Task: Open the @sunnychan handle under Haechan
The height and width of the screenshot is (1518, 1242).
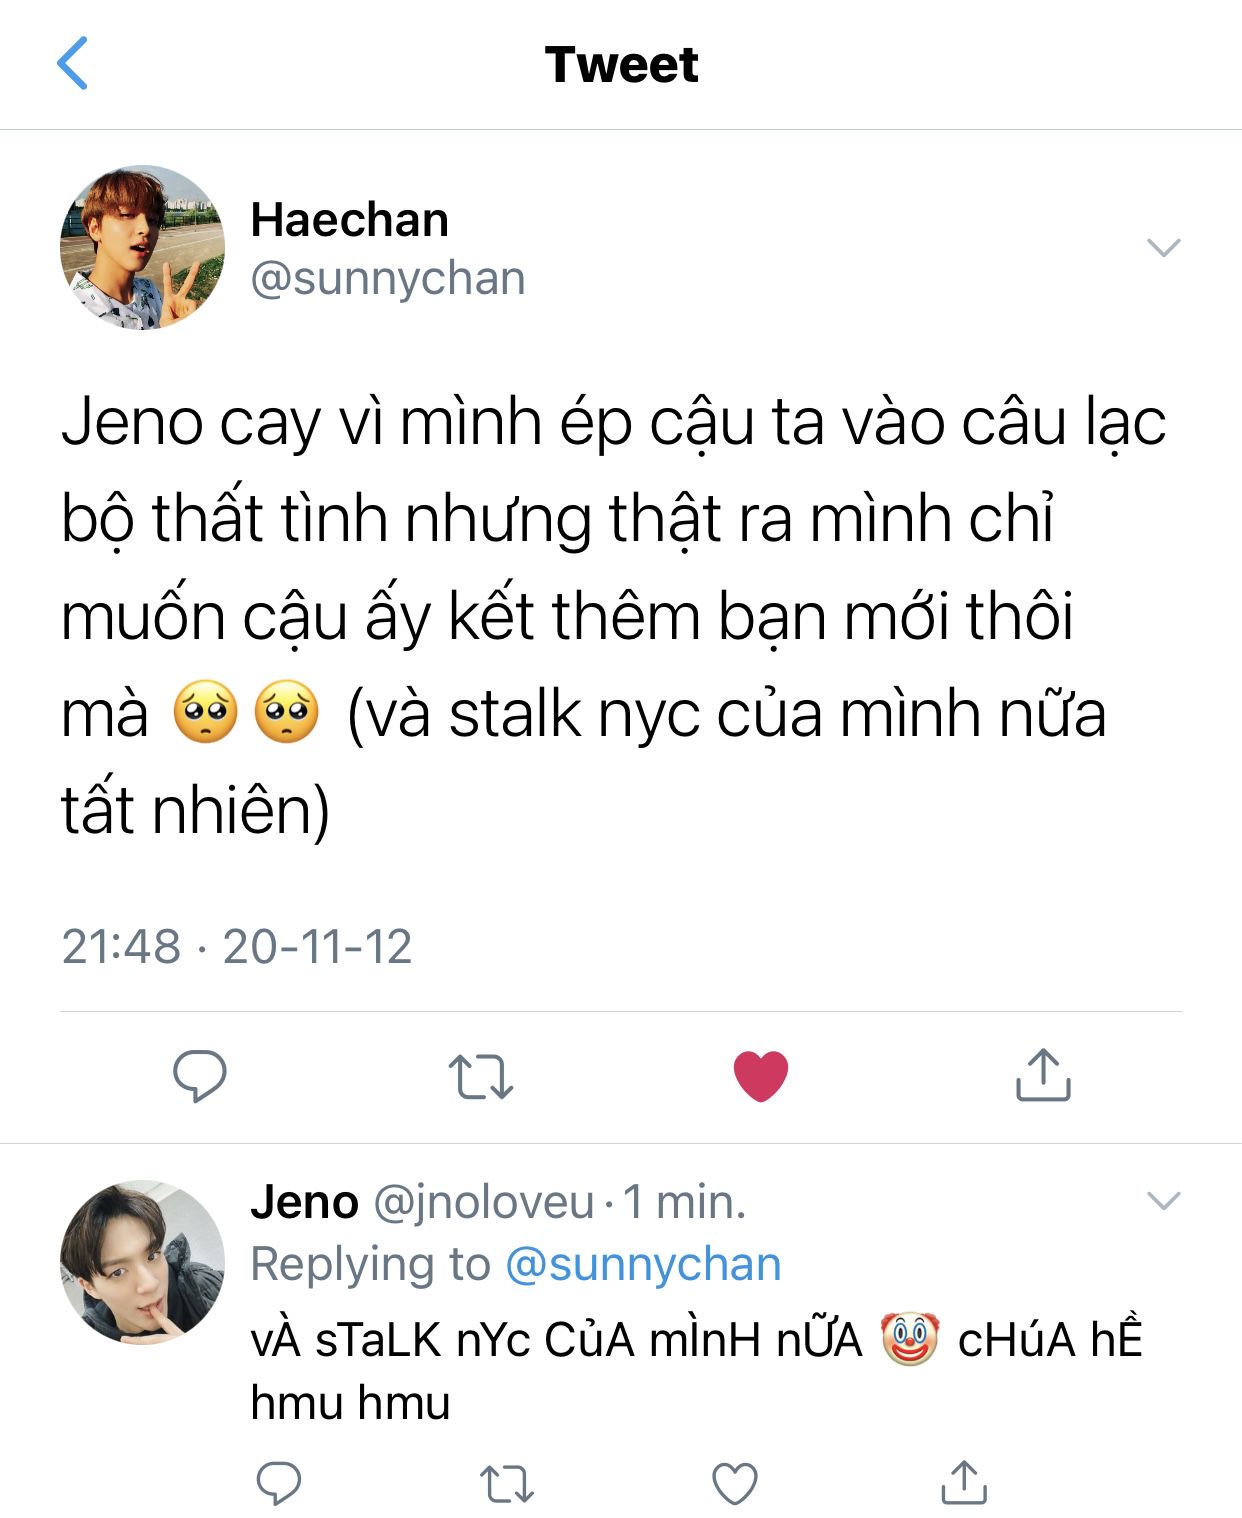Action: point(387,278)
